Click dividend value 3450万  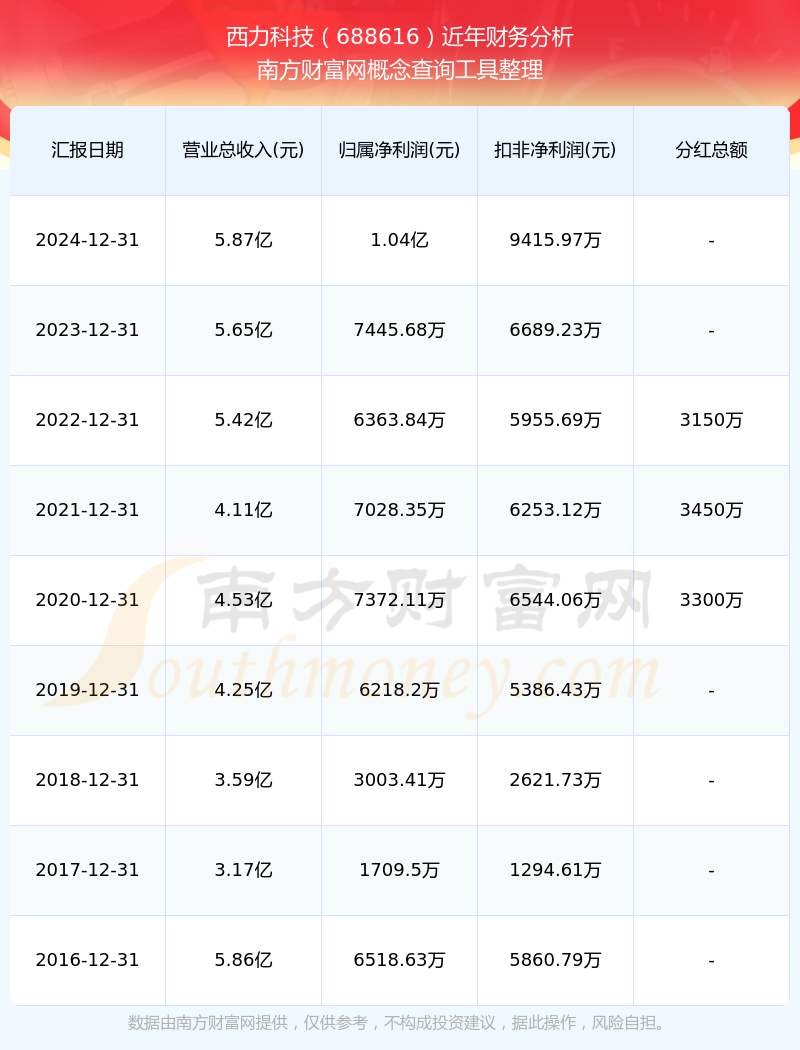(x=712, y=510)
